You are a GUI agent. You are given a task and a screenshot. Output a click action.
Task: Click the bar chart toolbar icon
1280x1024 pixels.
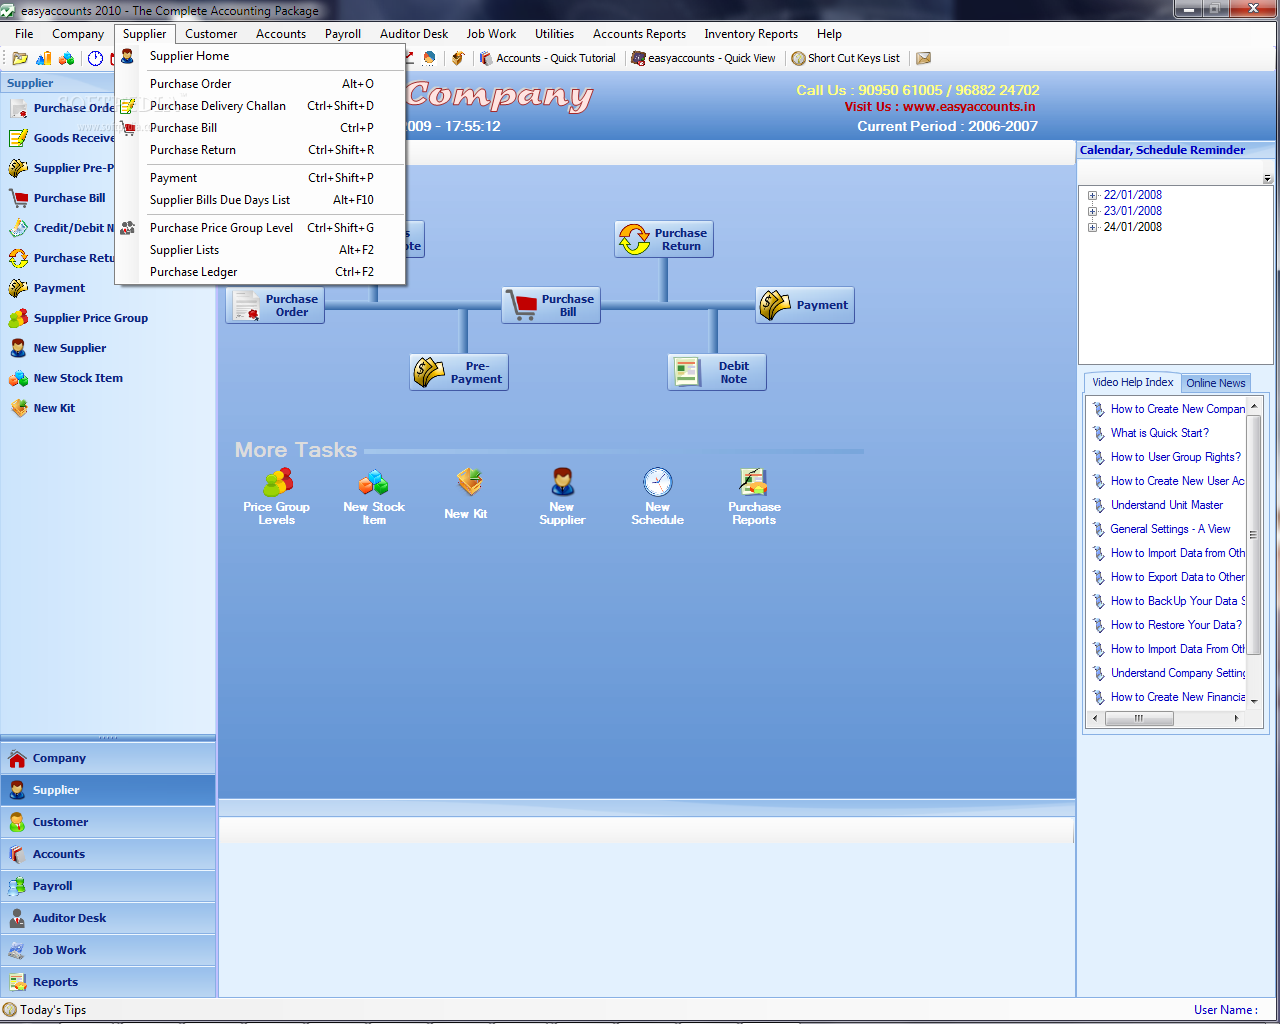(43, 58)
